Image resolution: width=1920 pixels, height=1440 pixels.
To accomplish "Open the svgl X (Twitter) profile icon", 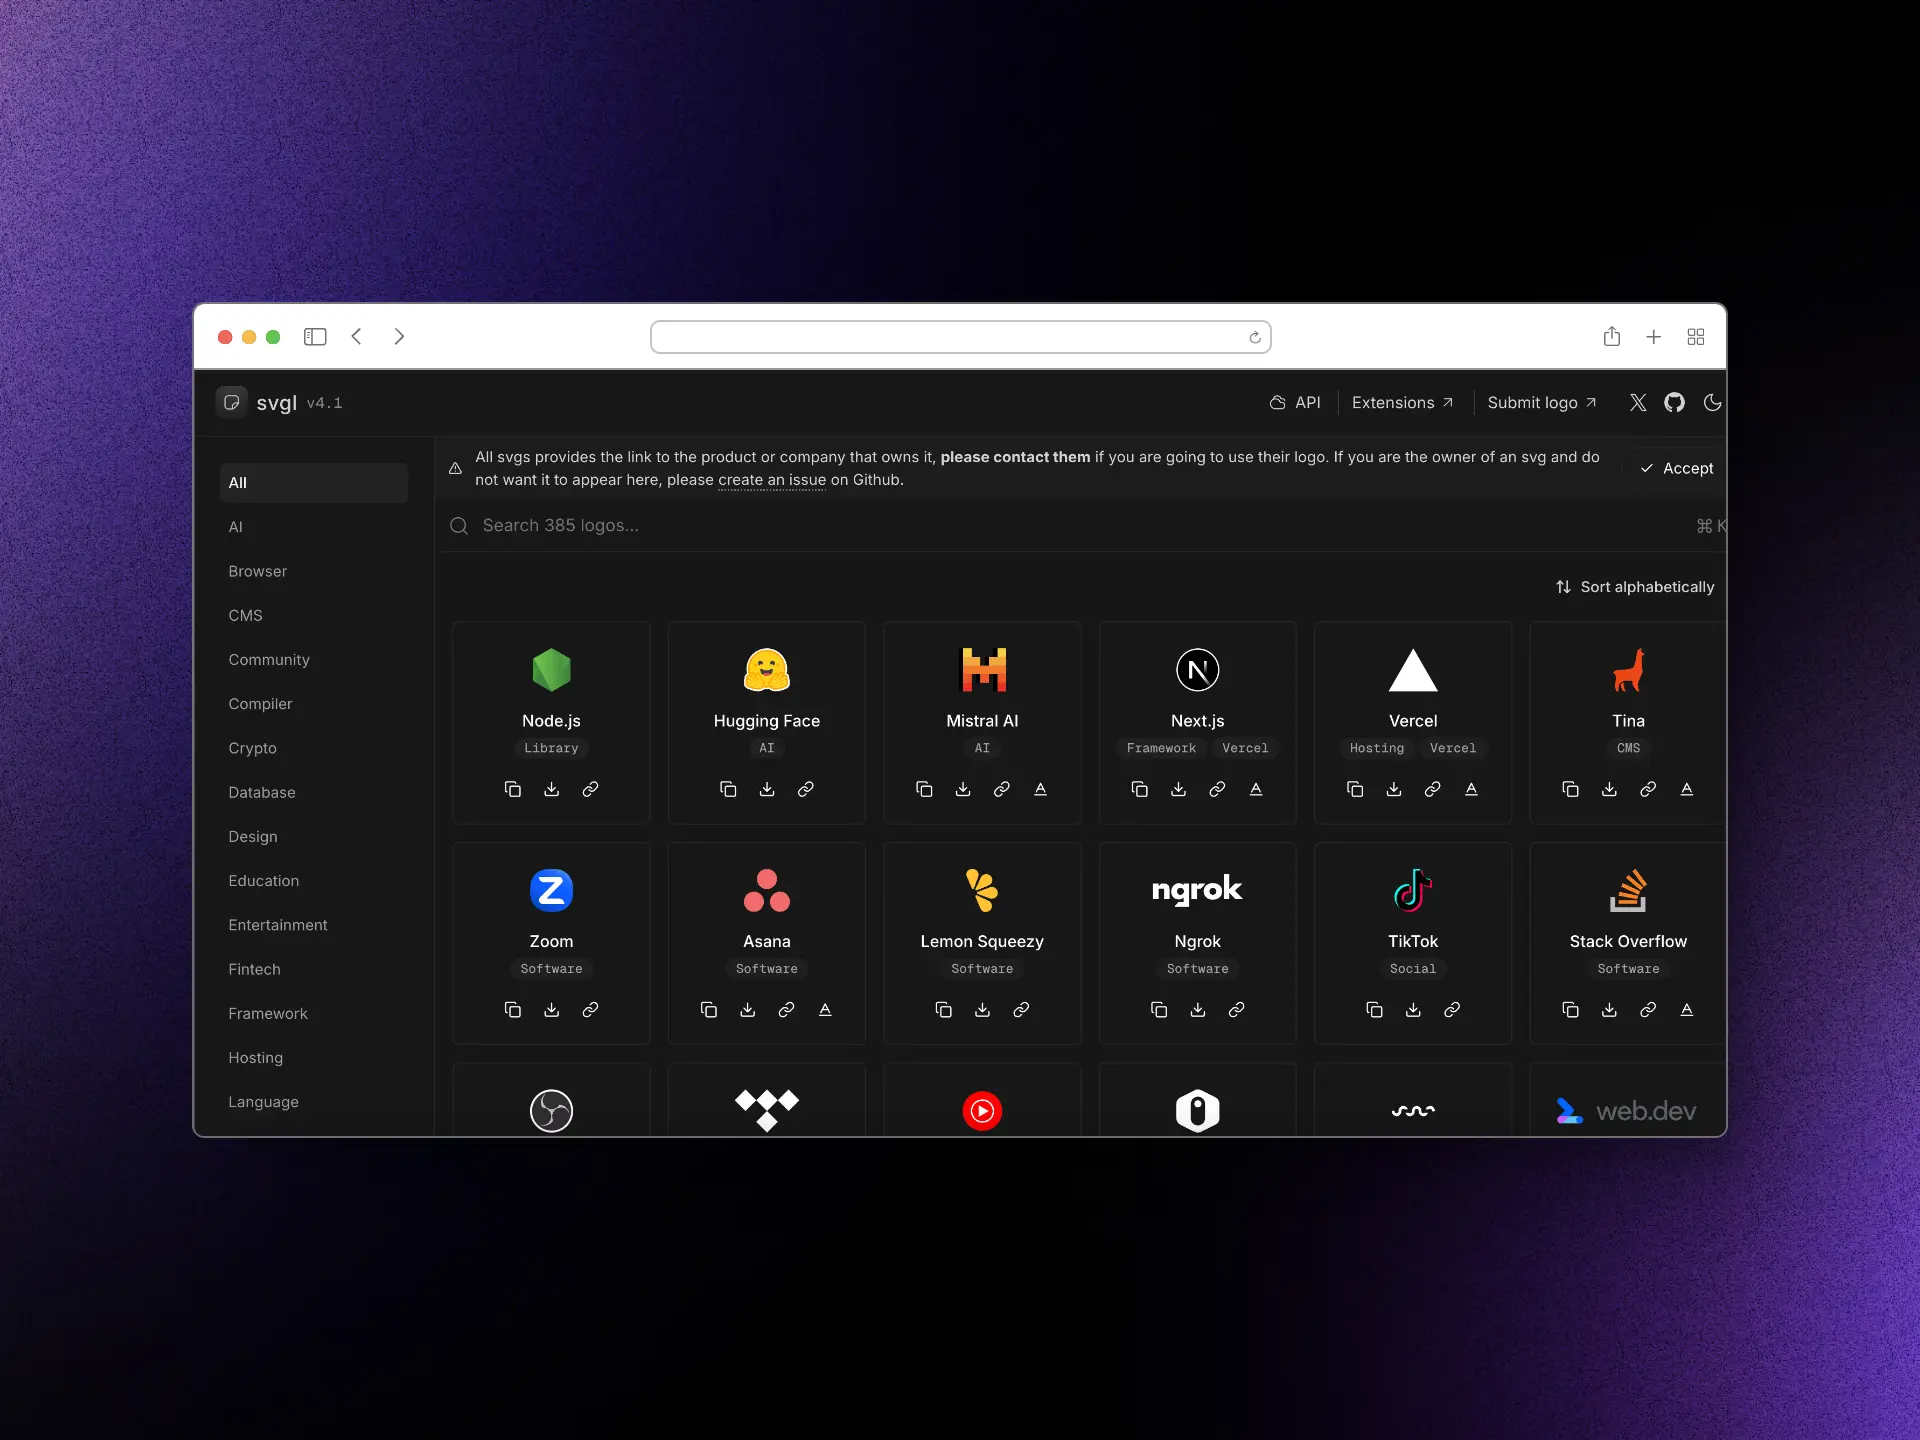I will click(1638, 402).
